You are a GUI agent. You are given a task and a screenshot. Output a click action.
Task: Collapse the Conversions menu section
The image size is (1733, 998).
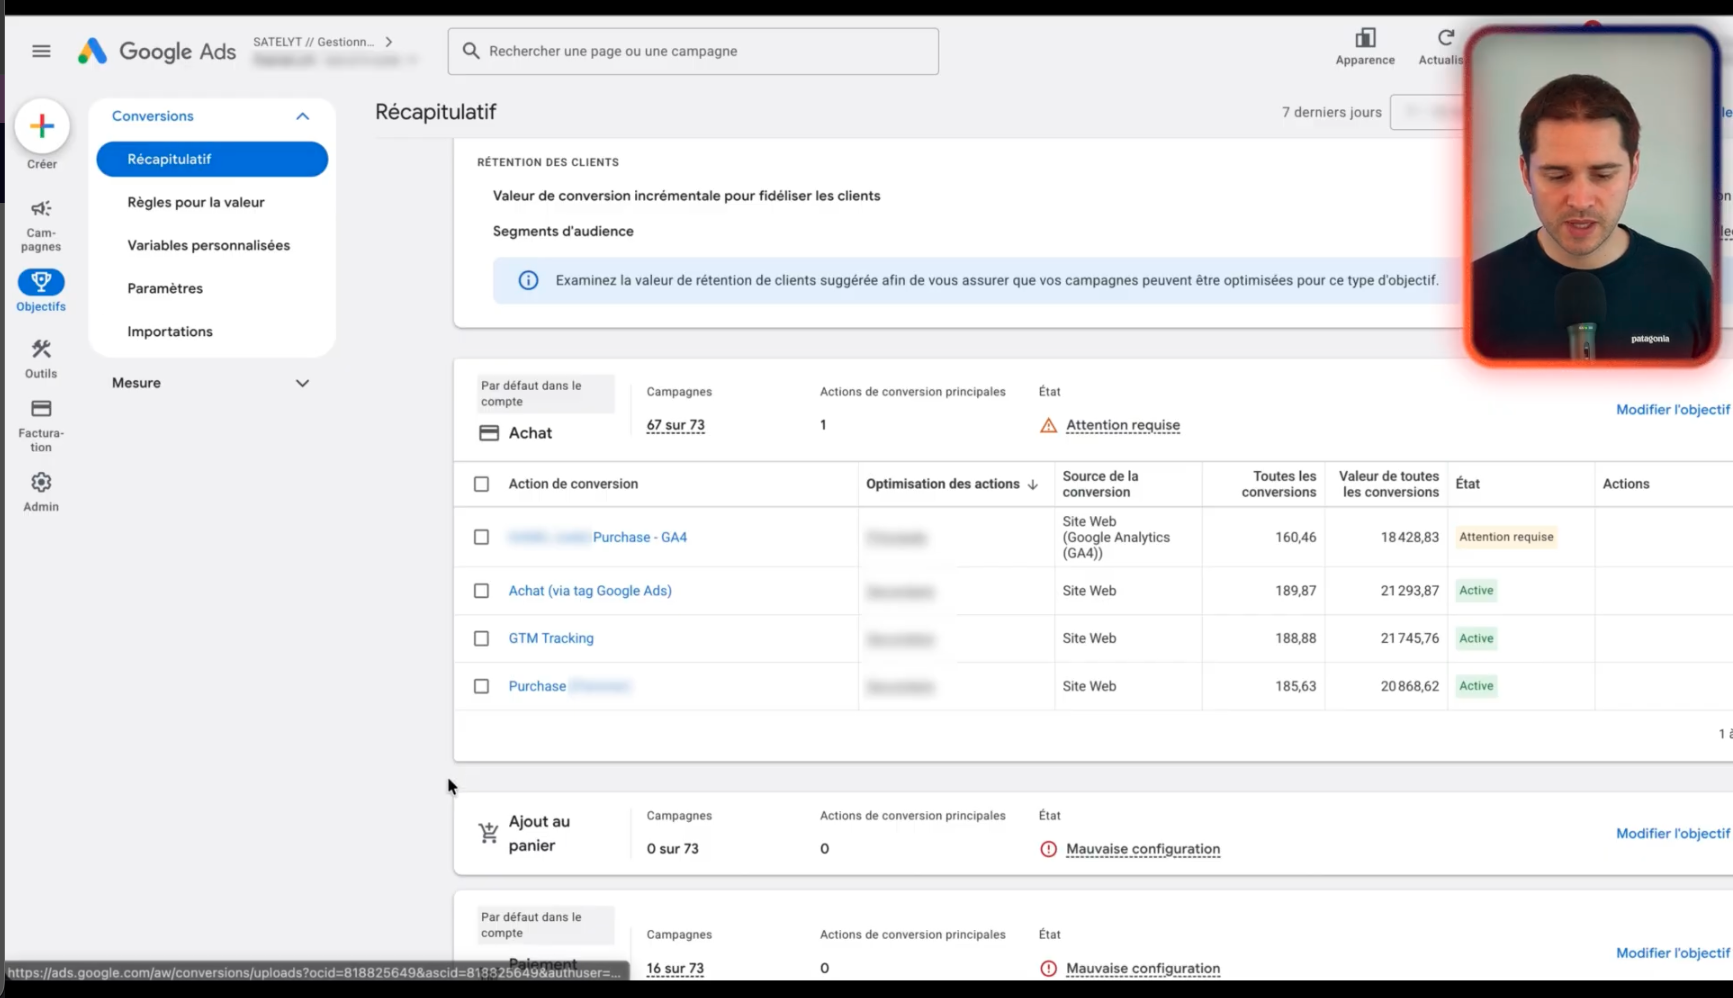tap(302, 116)
